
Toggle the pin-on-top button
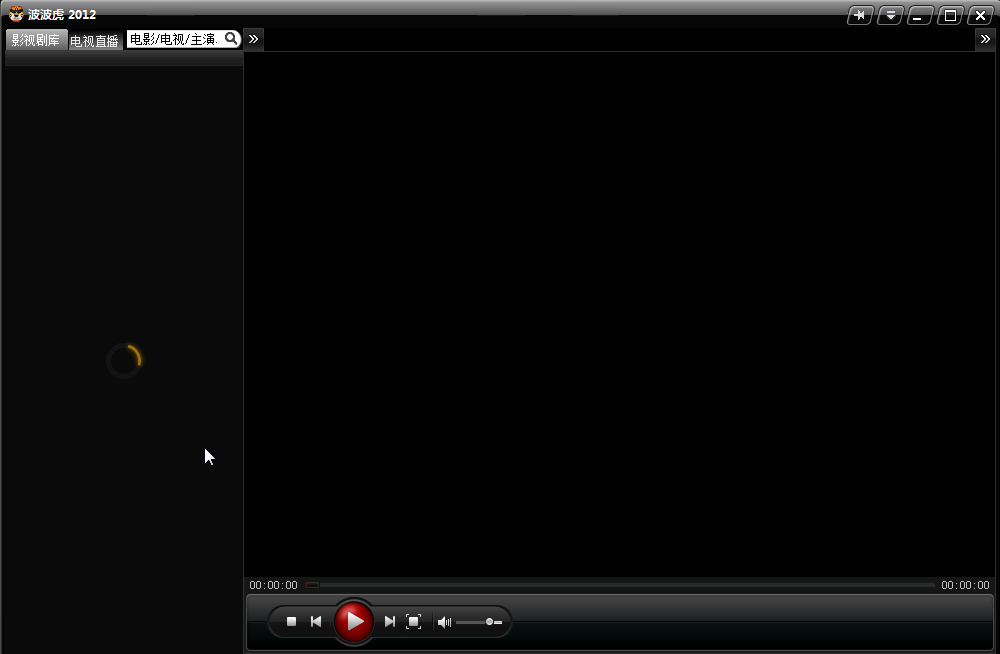[x=859, y=15]
